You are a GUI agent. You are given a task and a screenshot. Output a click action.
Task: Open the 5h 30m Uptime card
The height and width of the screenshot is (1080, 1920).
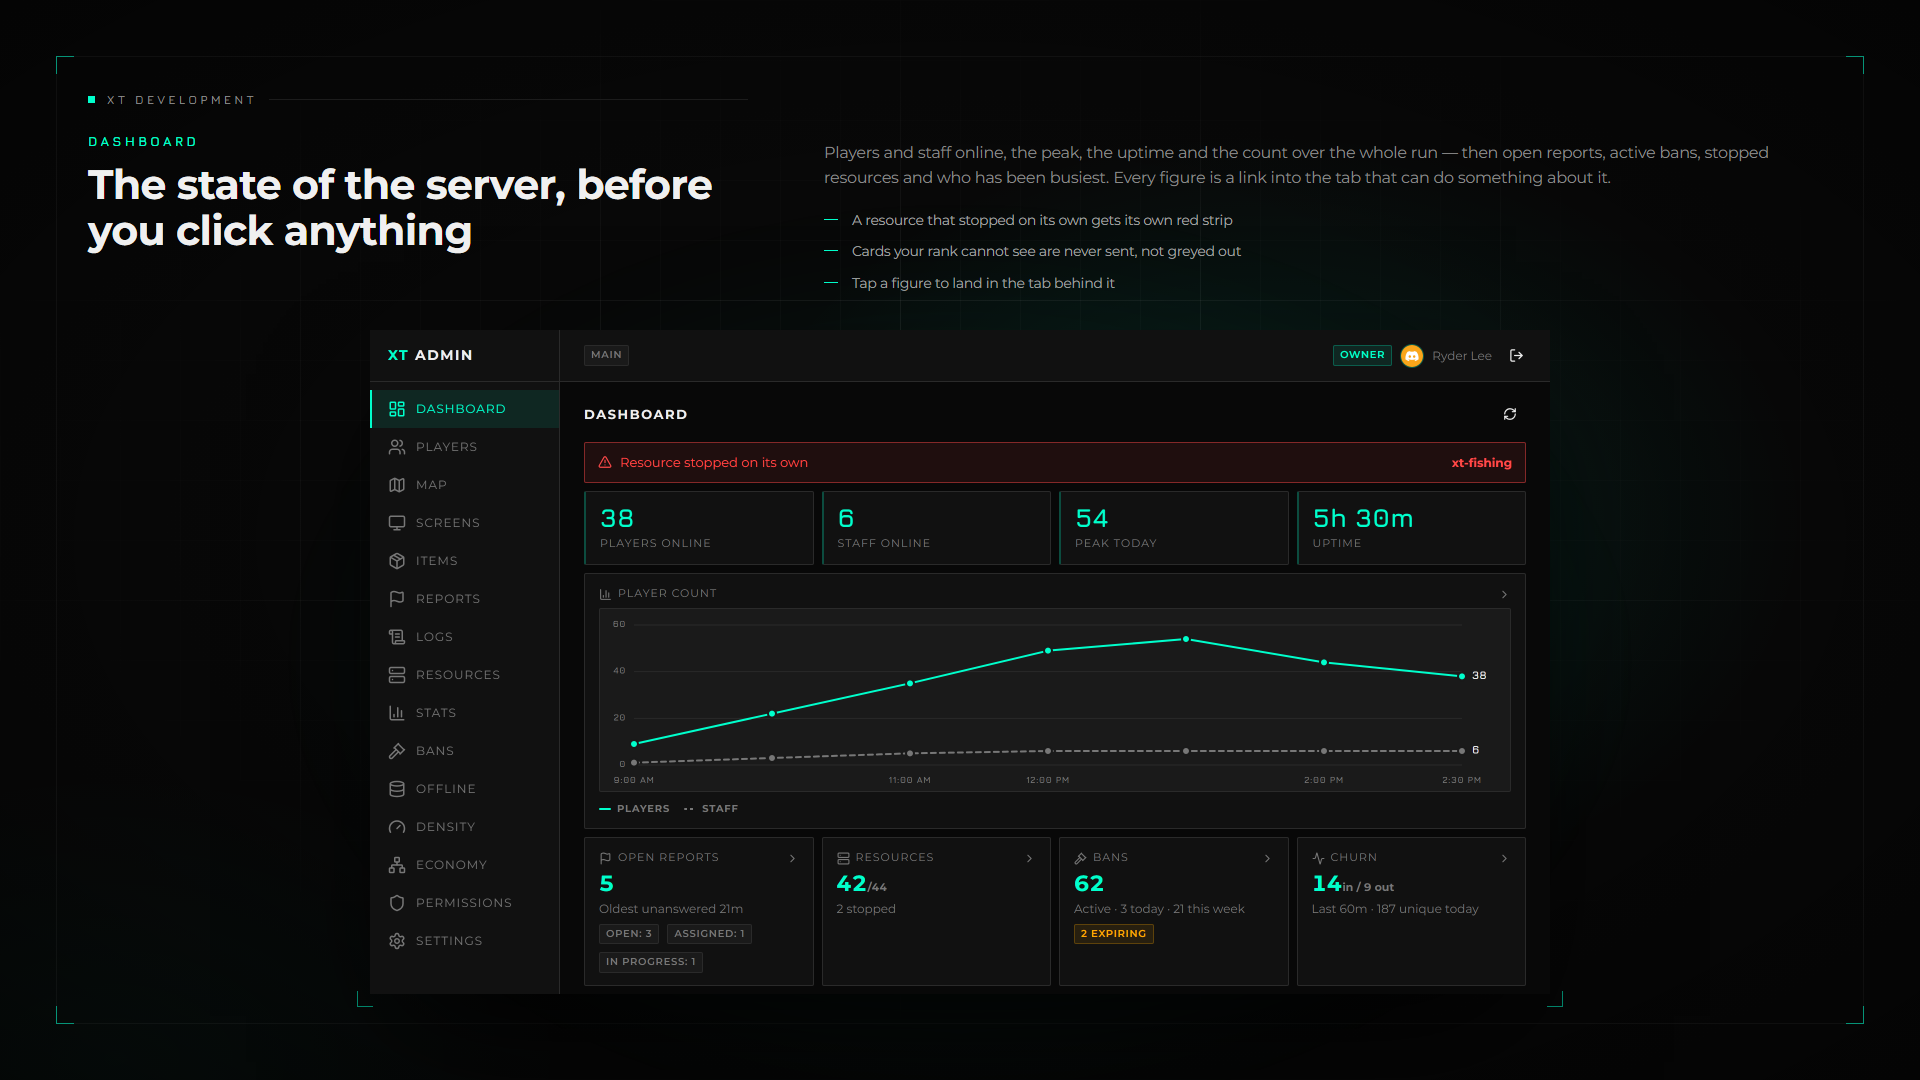click(1411, 528)
